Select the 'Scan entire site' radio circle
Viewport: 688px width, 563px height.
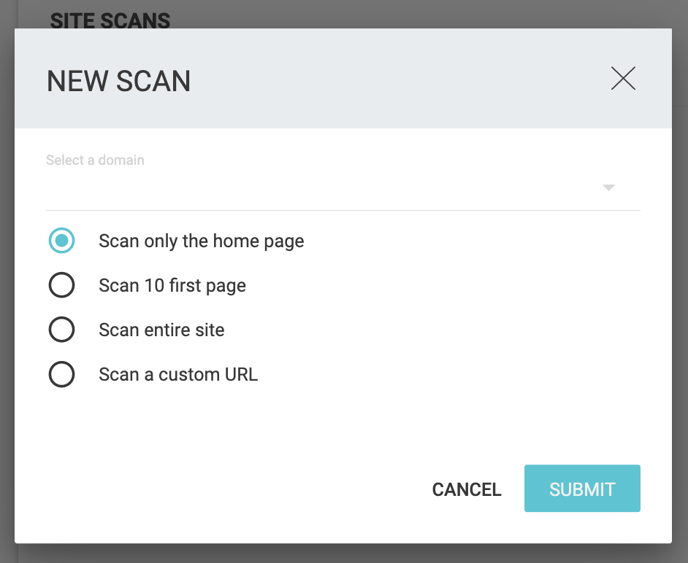[x=61, y=330]
